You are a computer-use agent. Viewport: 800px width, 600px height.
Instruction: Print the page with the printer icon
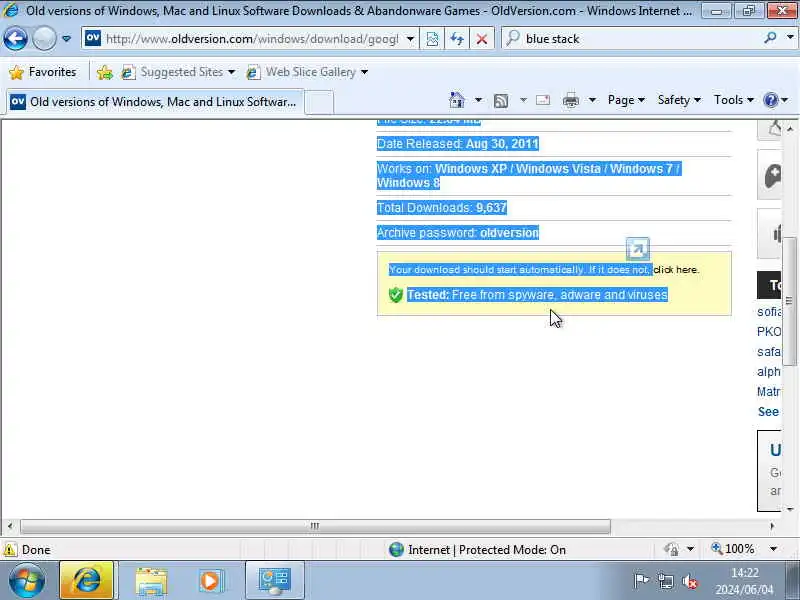(570, 101)
